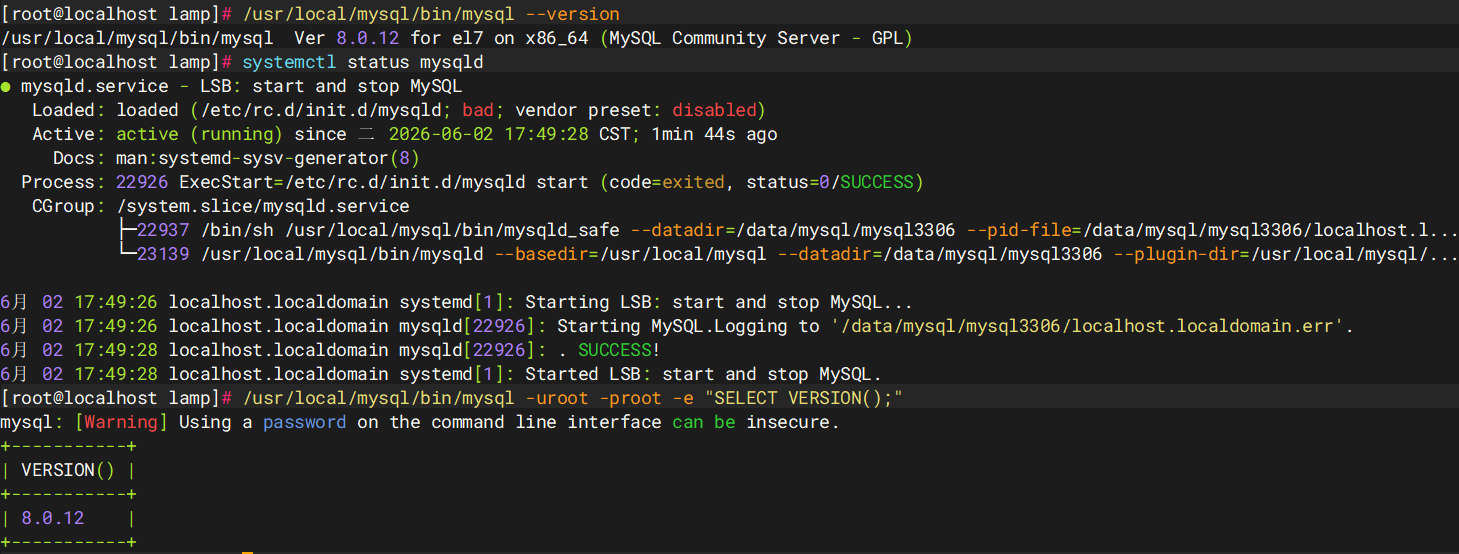Click the '8.0.12' value in result table

53,518
